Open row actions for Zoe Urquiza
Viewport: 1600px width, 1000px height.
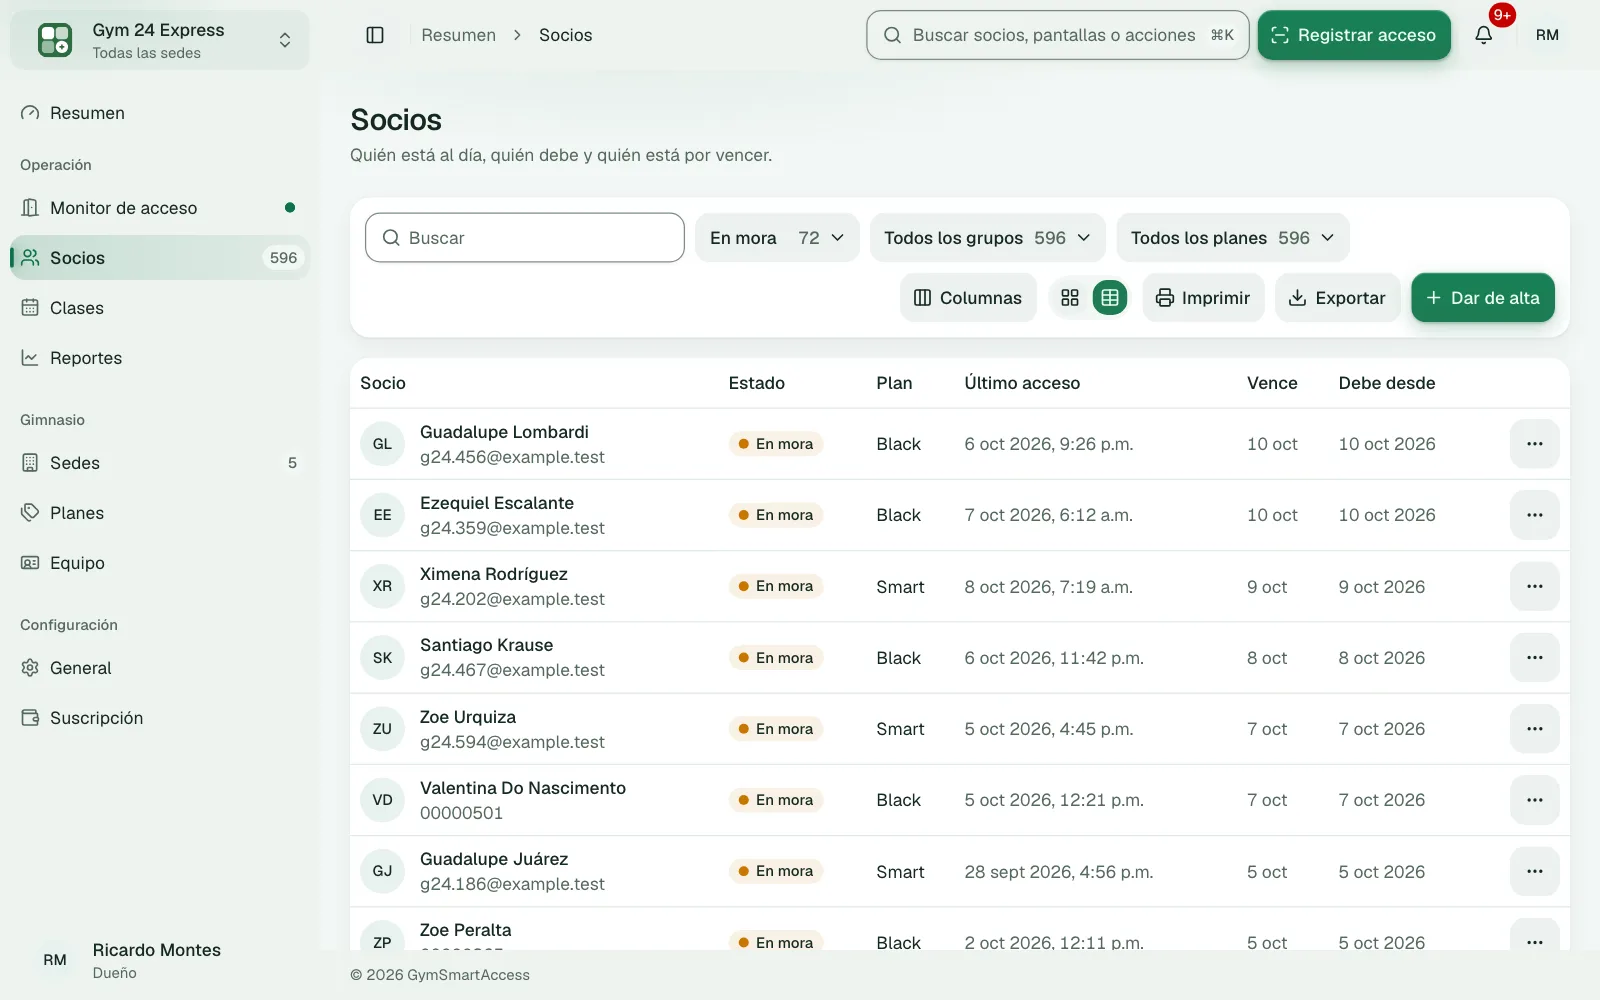pyautogui.click(x=1535, y=729)
